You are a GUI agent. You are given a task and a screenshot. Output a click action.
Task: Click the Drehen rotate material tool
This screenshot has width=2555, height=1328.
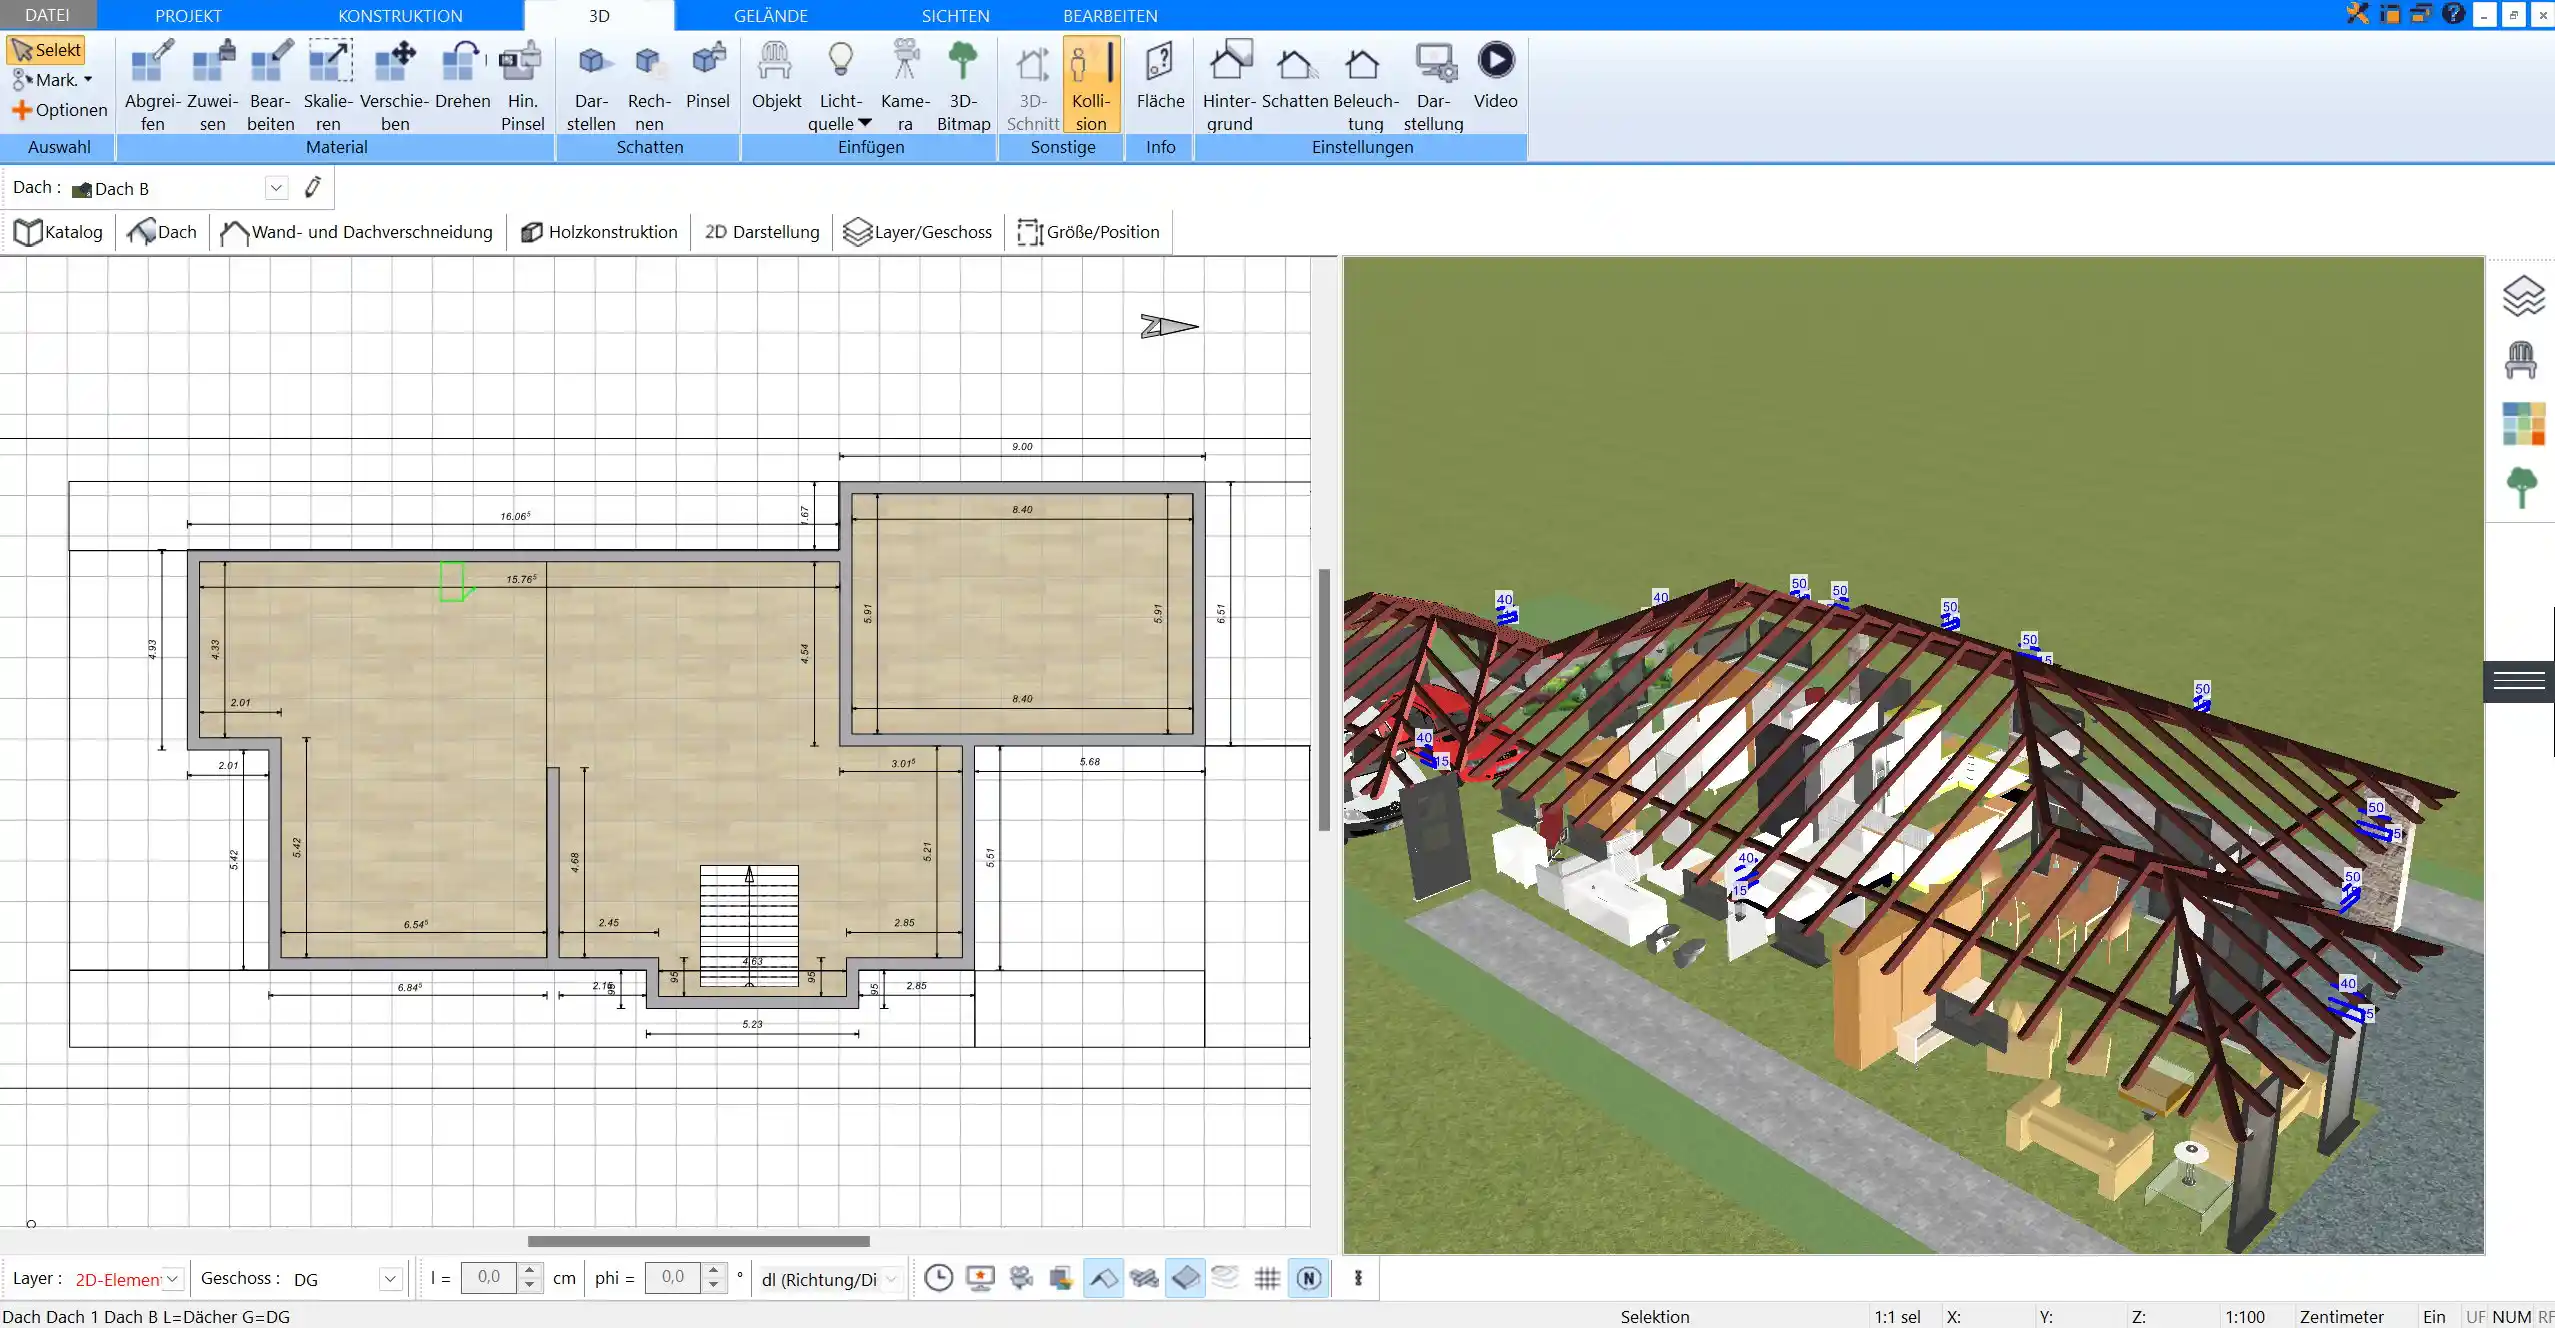pos(462,75)
